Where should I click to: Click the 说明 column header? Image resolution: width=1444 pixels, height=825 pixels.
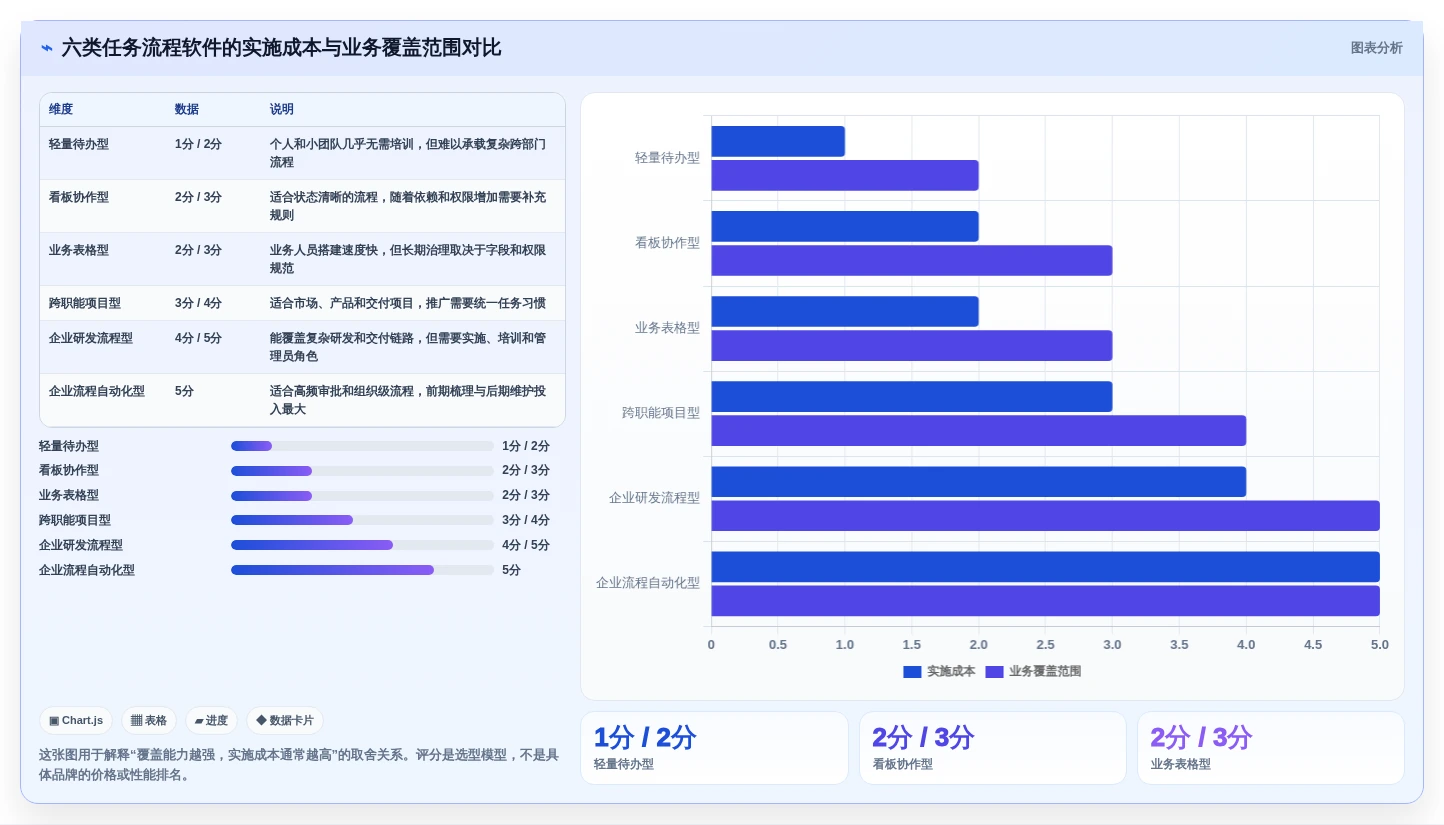(282, 109)
